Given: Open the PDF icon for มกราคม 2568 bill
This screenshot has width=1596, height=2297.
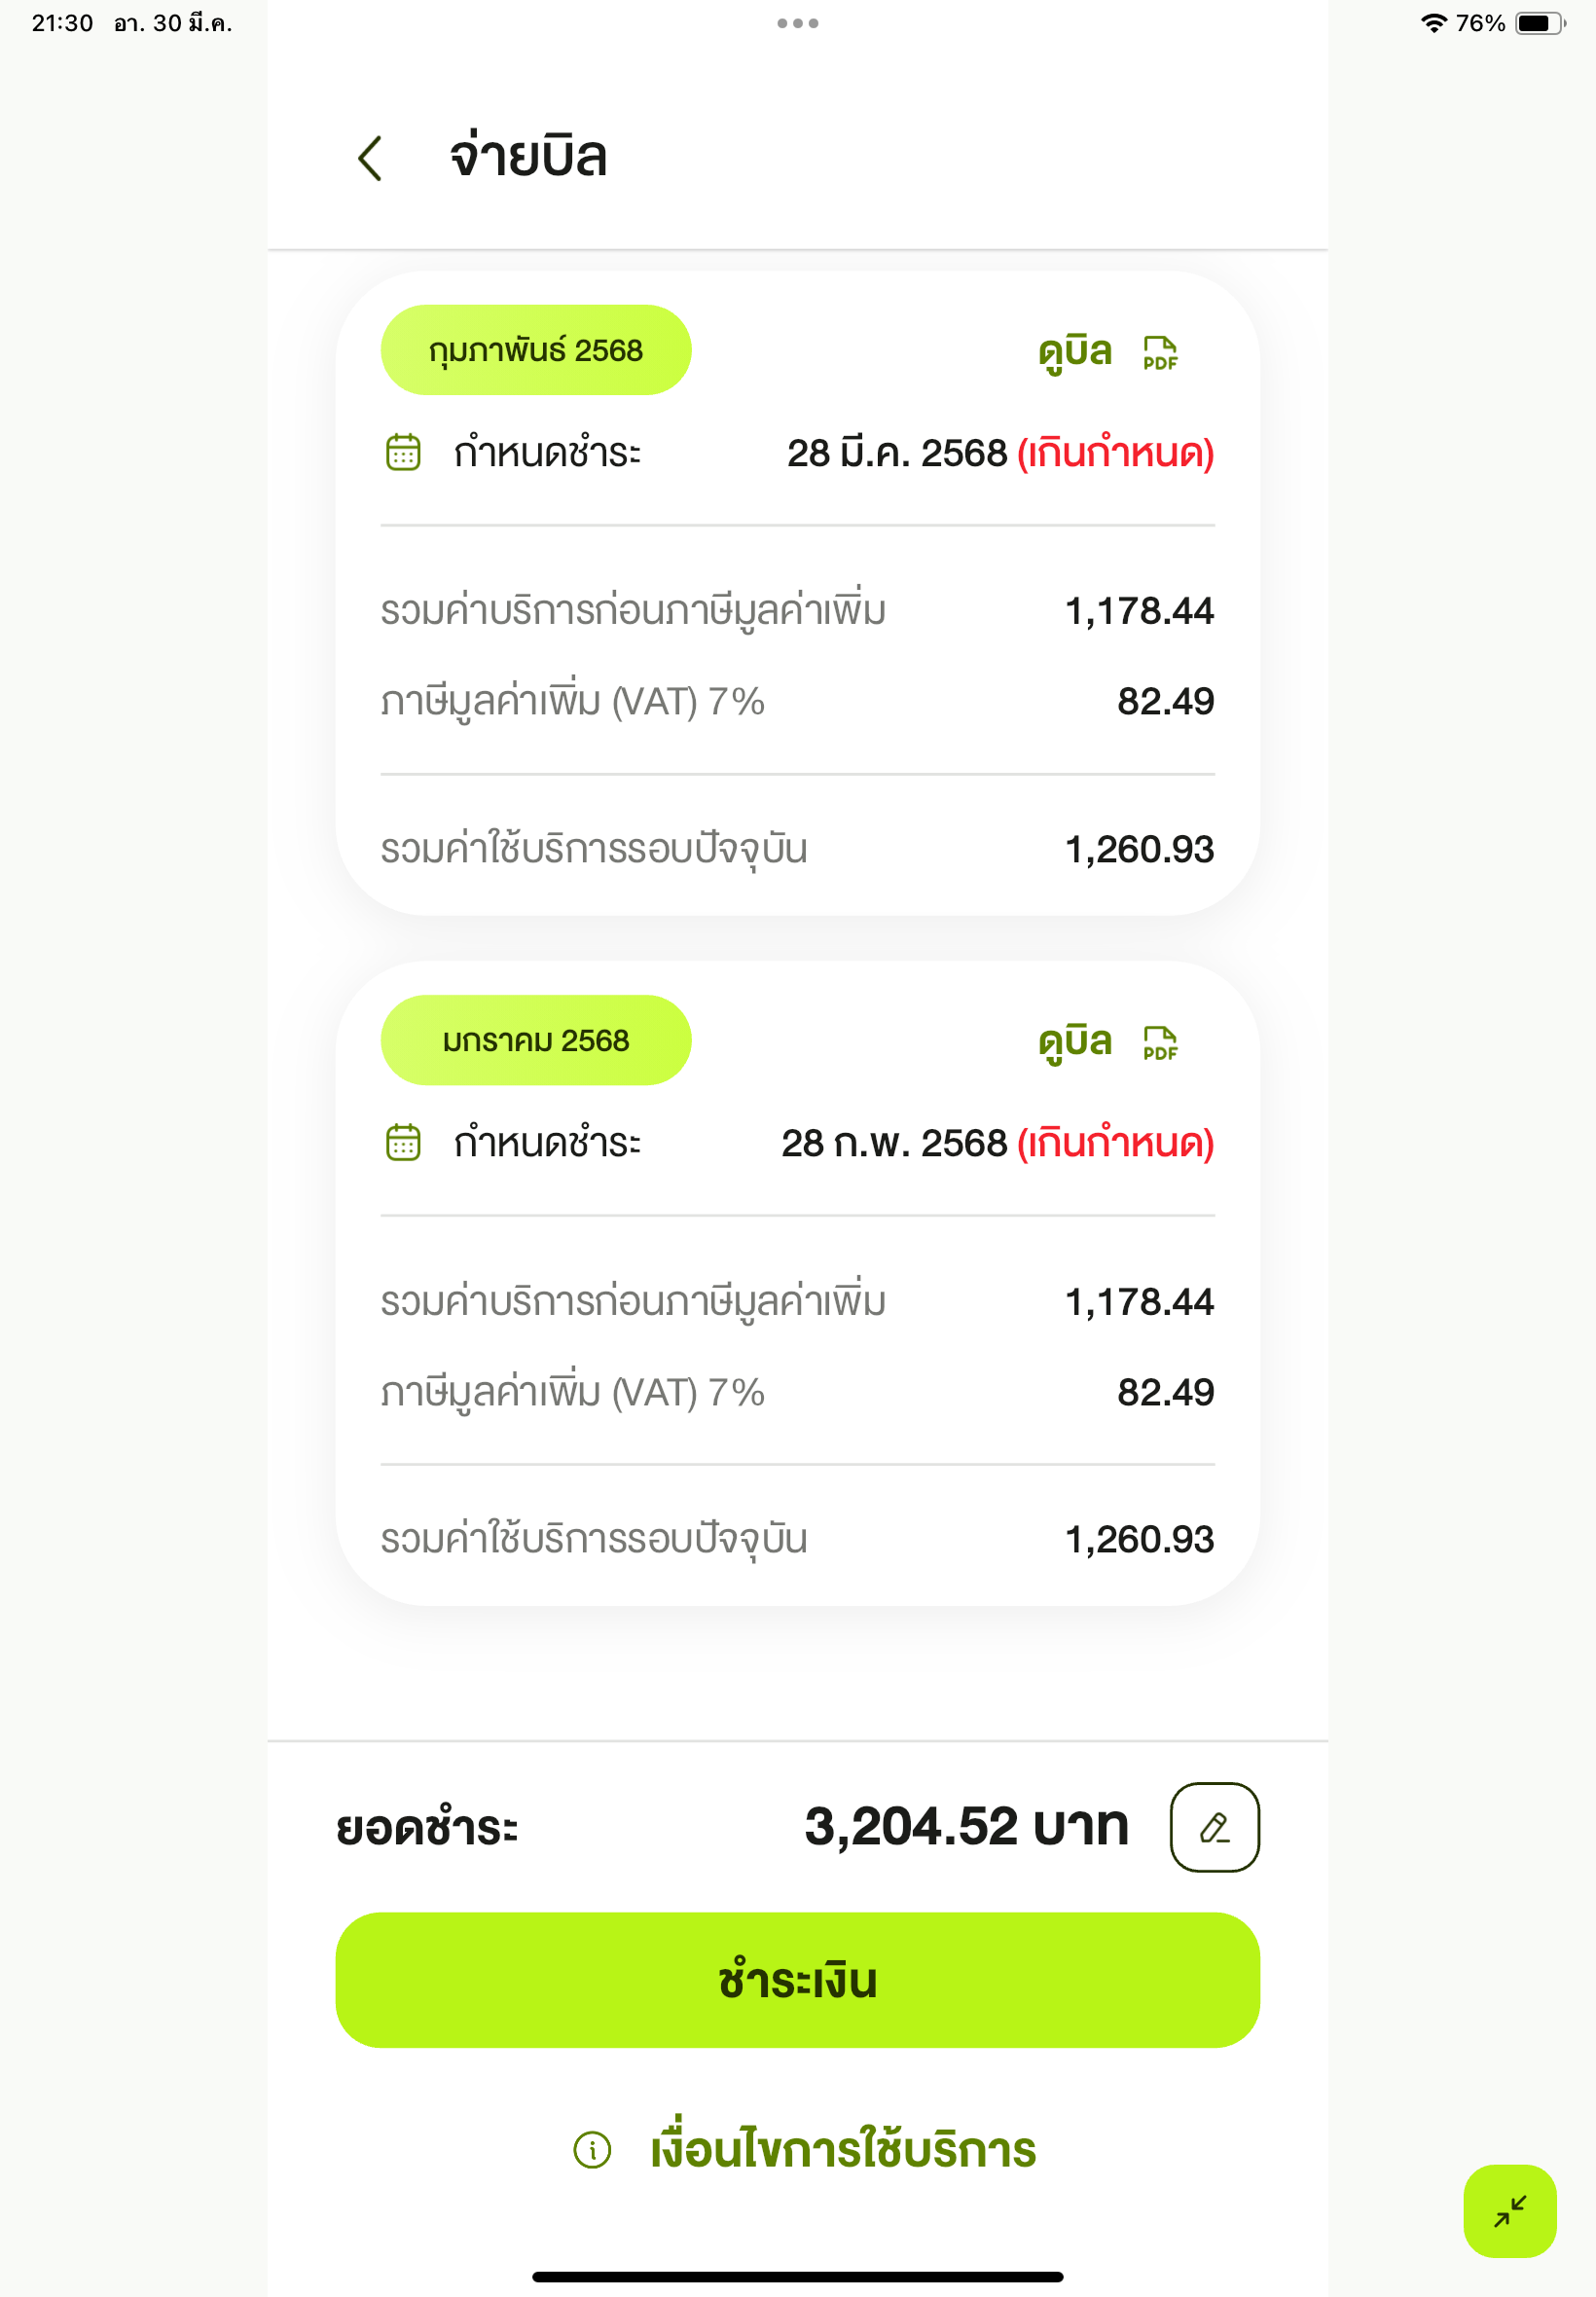Looking at the screenshot, I should [x=1160, y=1043].
